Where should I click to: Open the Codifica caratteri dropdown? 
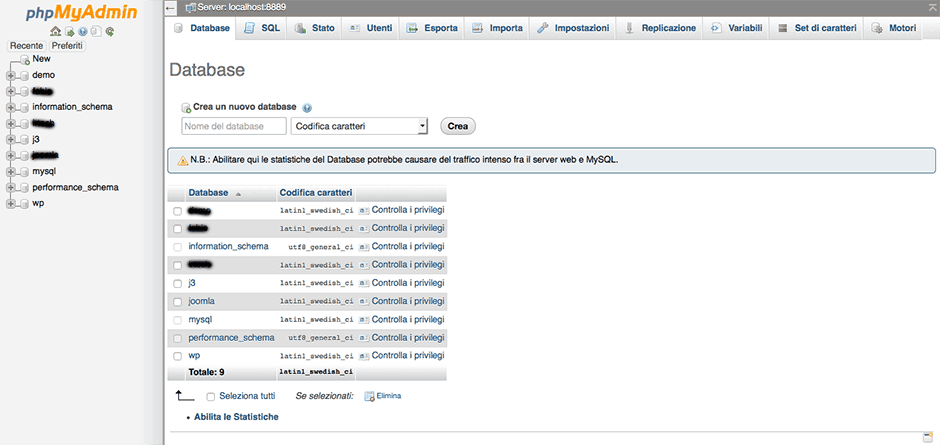pyautogui.click(x=359, y=126)
